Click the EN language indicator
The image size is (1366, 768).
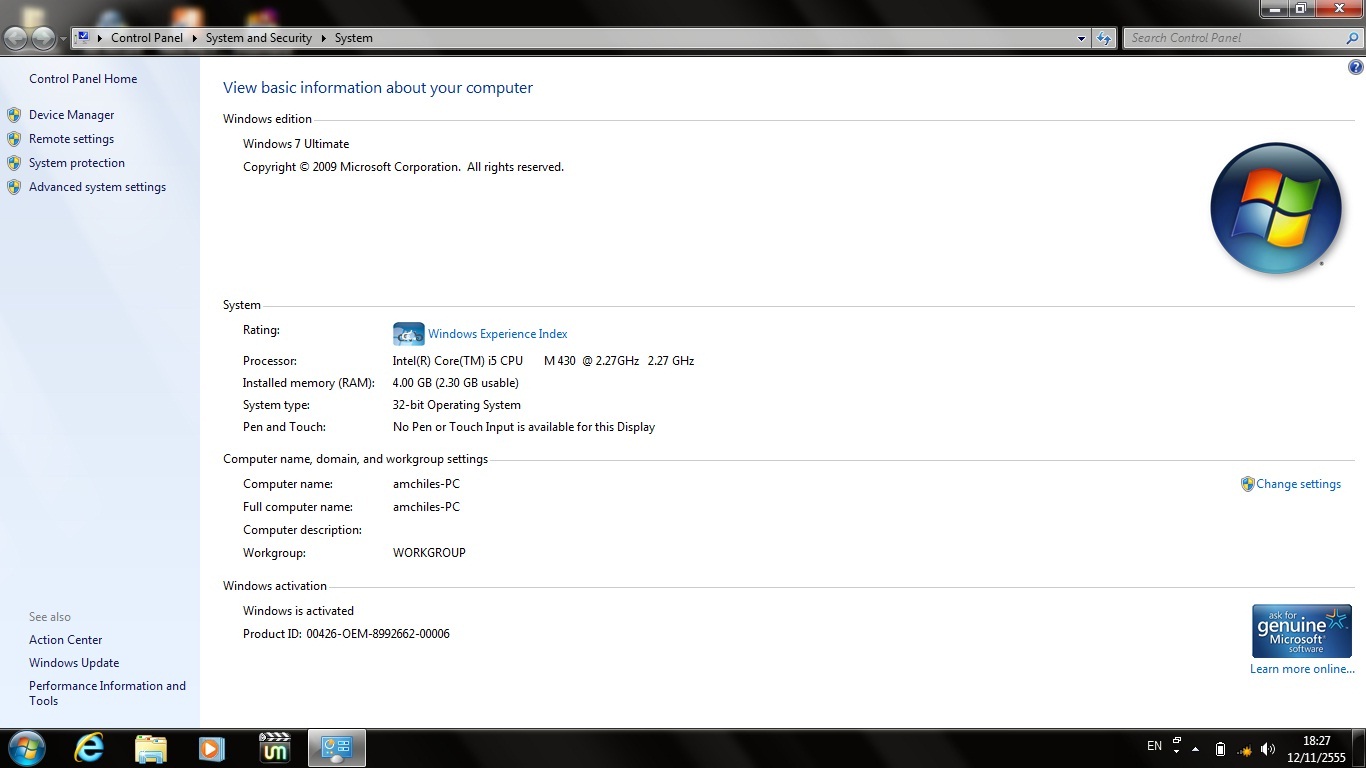point(1154,746)
